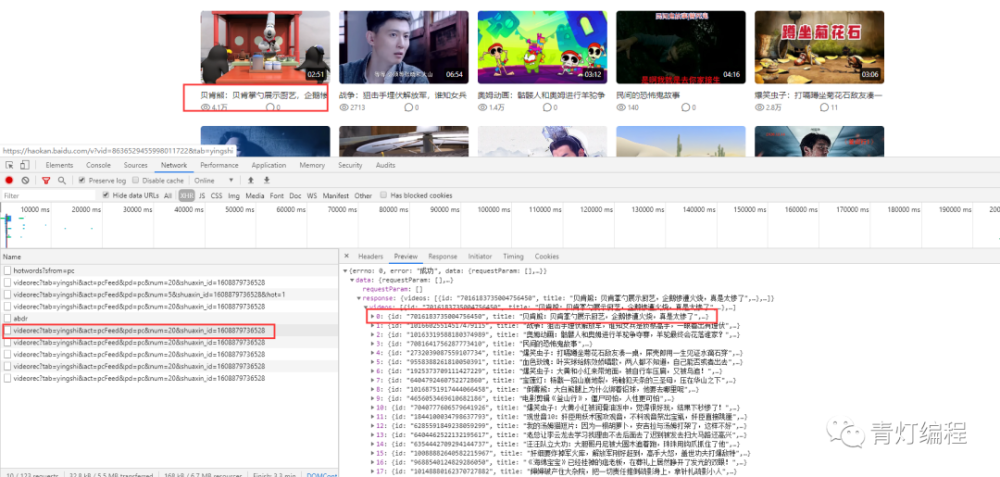Expand video entry 0 in JSON preview
This screenshot has width=1000, height=477.
[x=372, y=316]
